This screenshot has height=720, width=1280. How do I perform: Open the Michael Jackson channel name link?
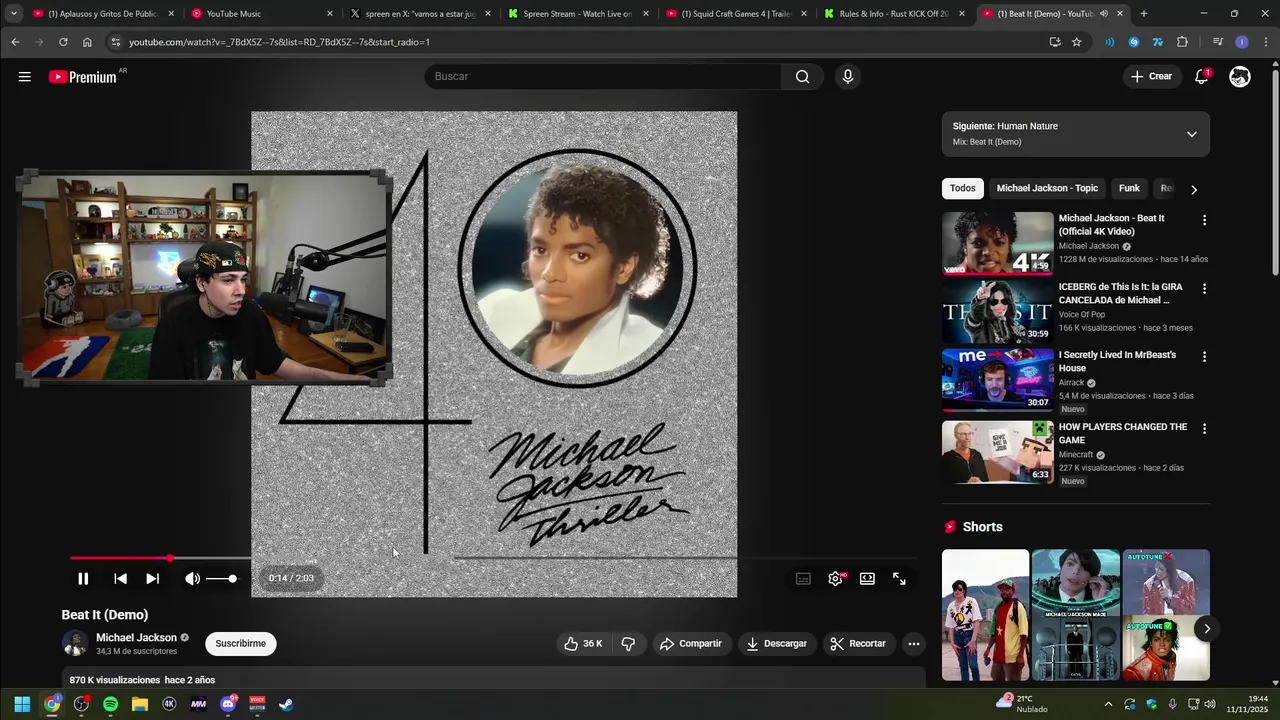pos(136,638)
